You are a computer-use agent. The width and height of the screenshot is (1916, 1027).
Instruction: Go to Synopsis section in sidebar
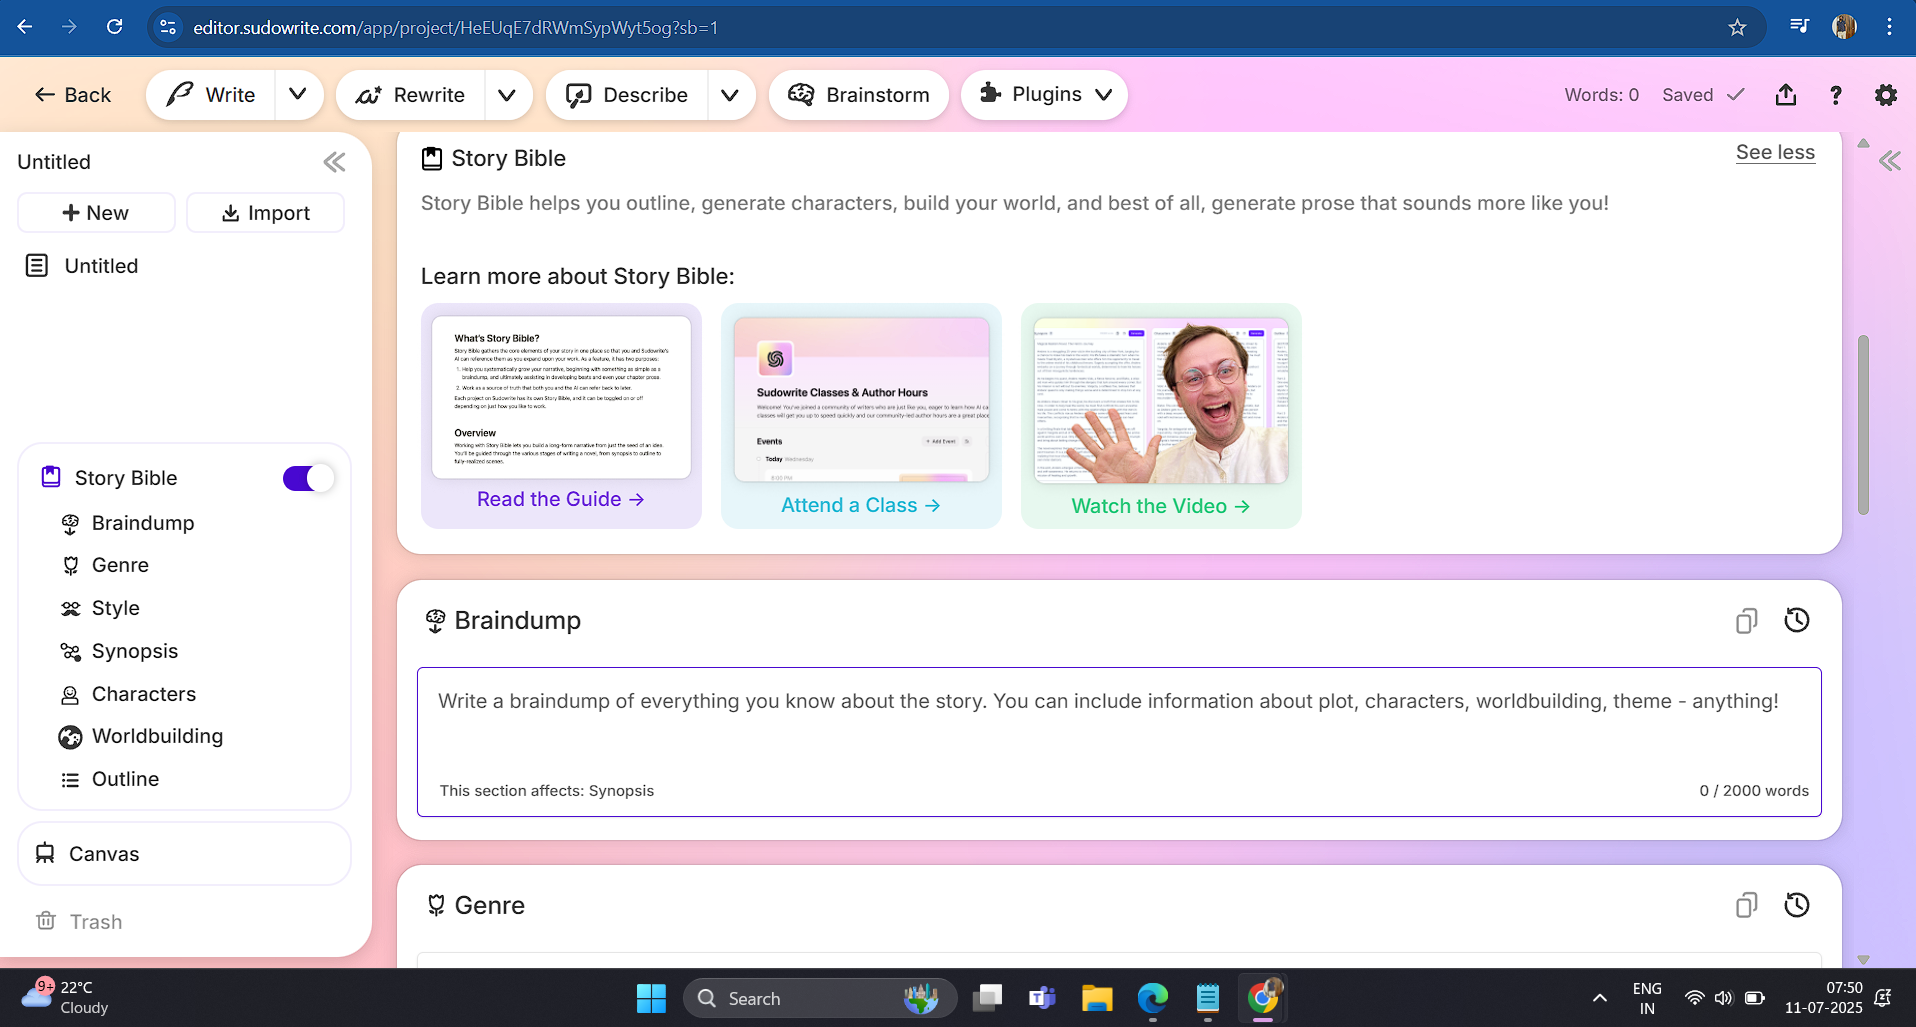pos(135,651)
